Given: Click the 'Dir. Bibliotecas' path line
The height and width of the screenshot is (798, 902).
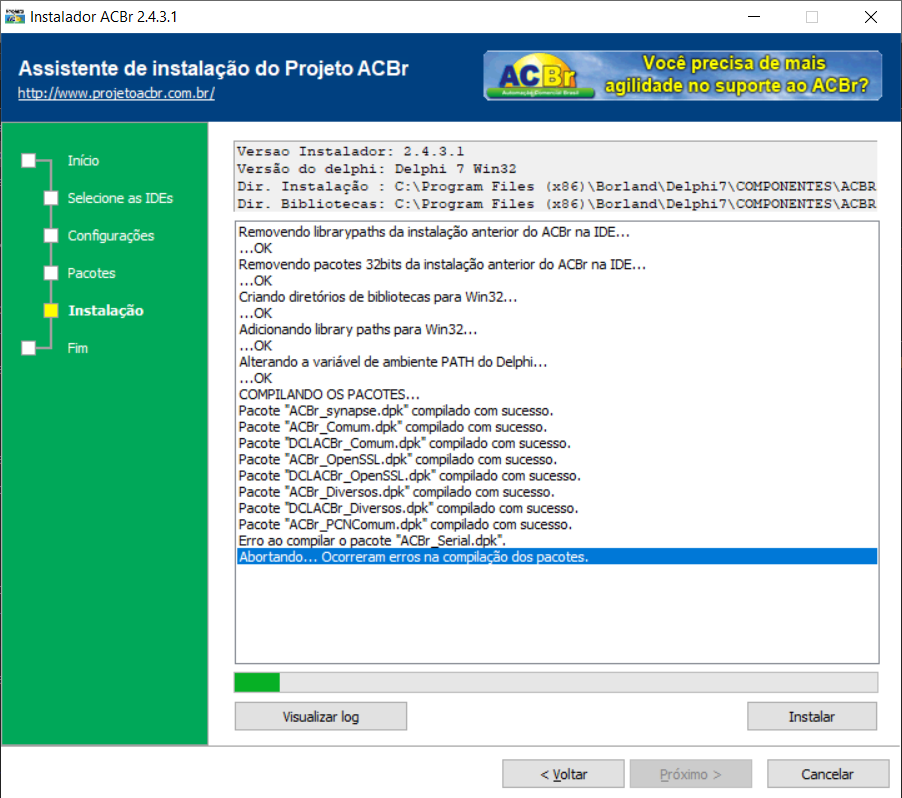Looking at the screenshot, I should click(x=556, y=204).
